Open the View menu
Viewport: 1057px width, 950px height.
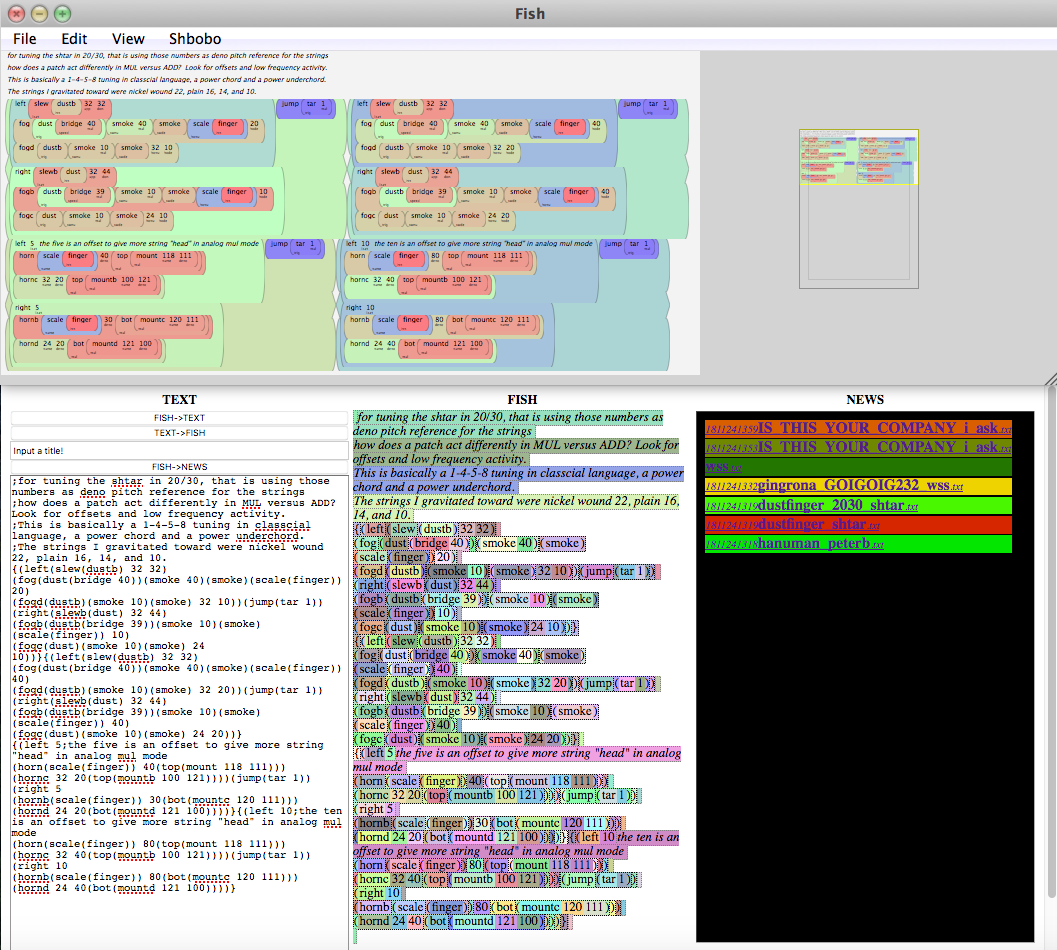coord(128,38)
